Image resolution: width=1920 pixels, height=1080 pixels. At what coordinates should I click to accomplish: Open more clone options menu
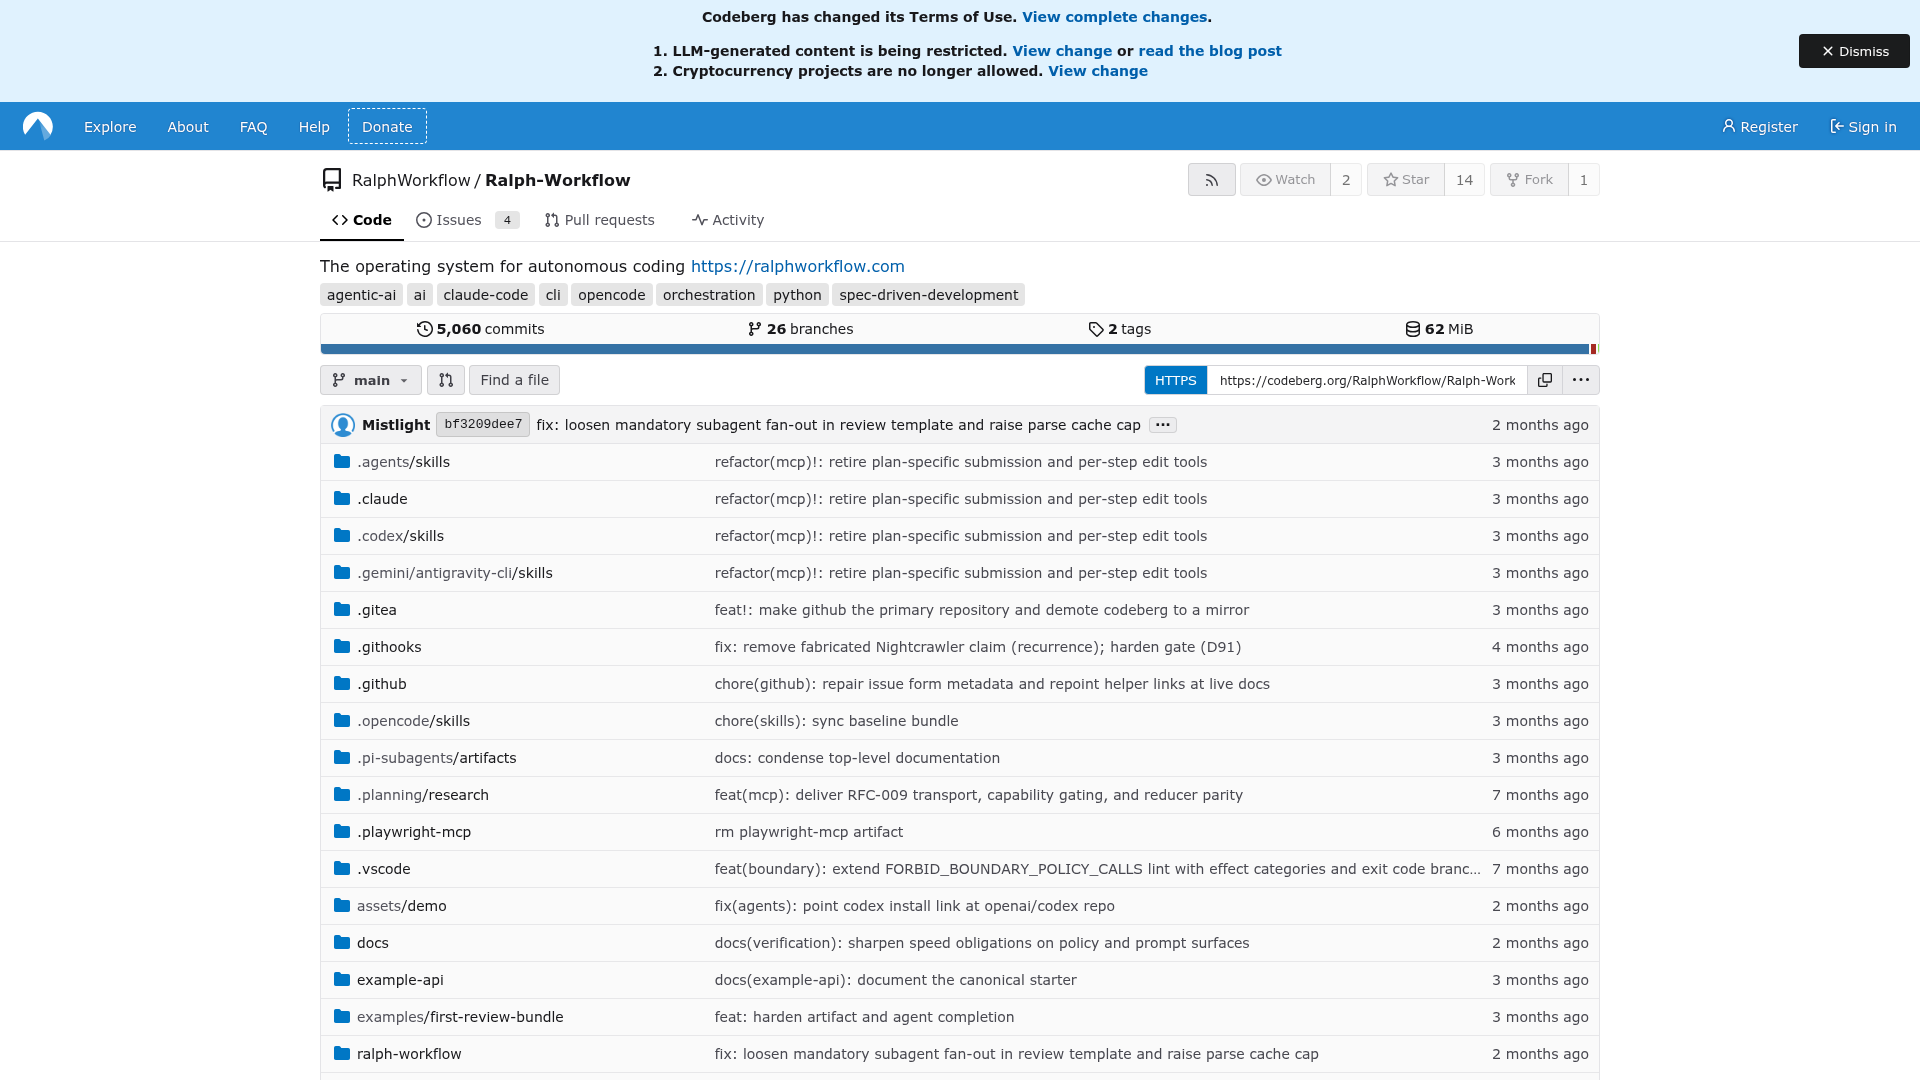click(1580, 380)
